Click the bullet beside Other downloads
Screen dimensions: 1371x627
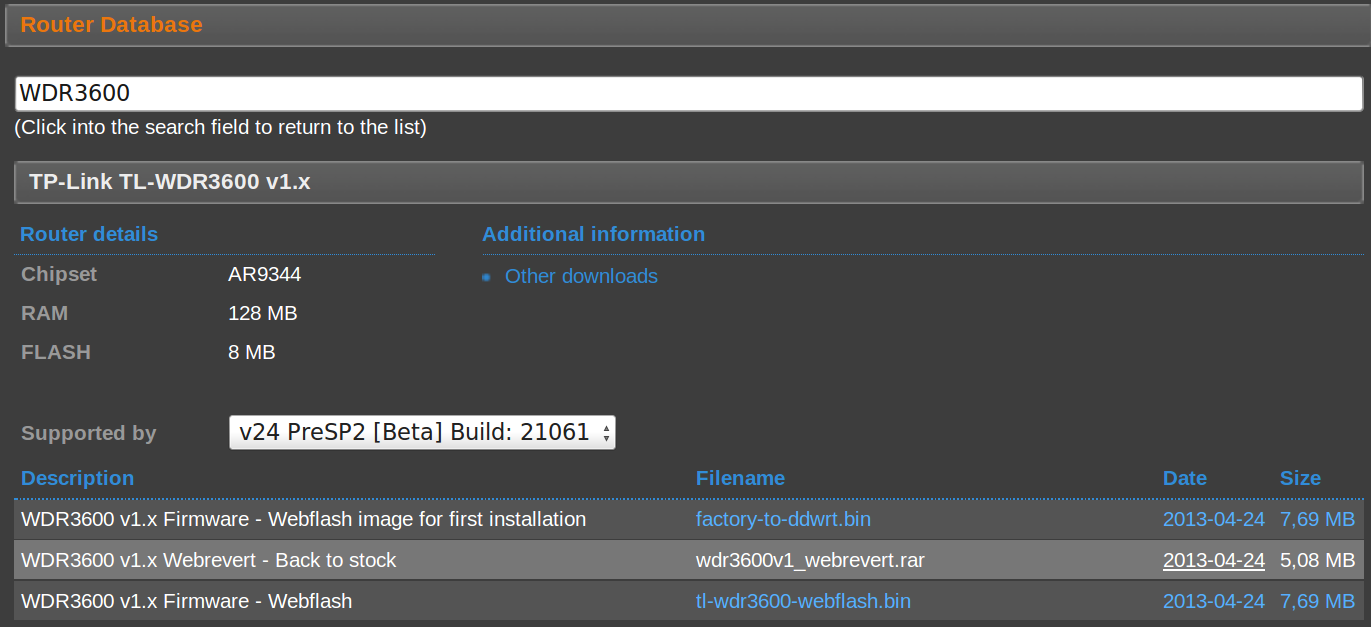coord(486,277)
